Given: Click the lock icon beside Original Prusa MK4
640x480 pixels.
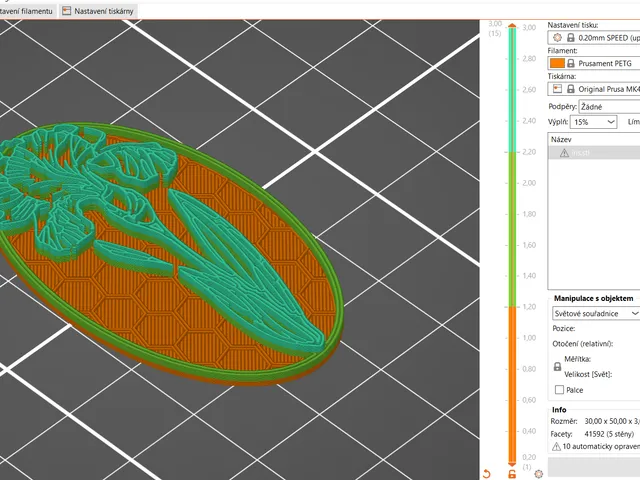Looking at the screenshot, I should (x=571, y=89).
